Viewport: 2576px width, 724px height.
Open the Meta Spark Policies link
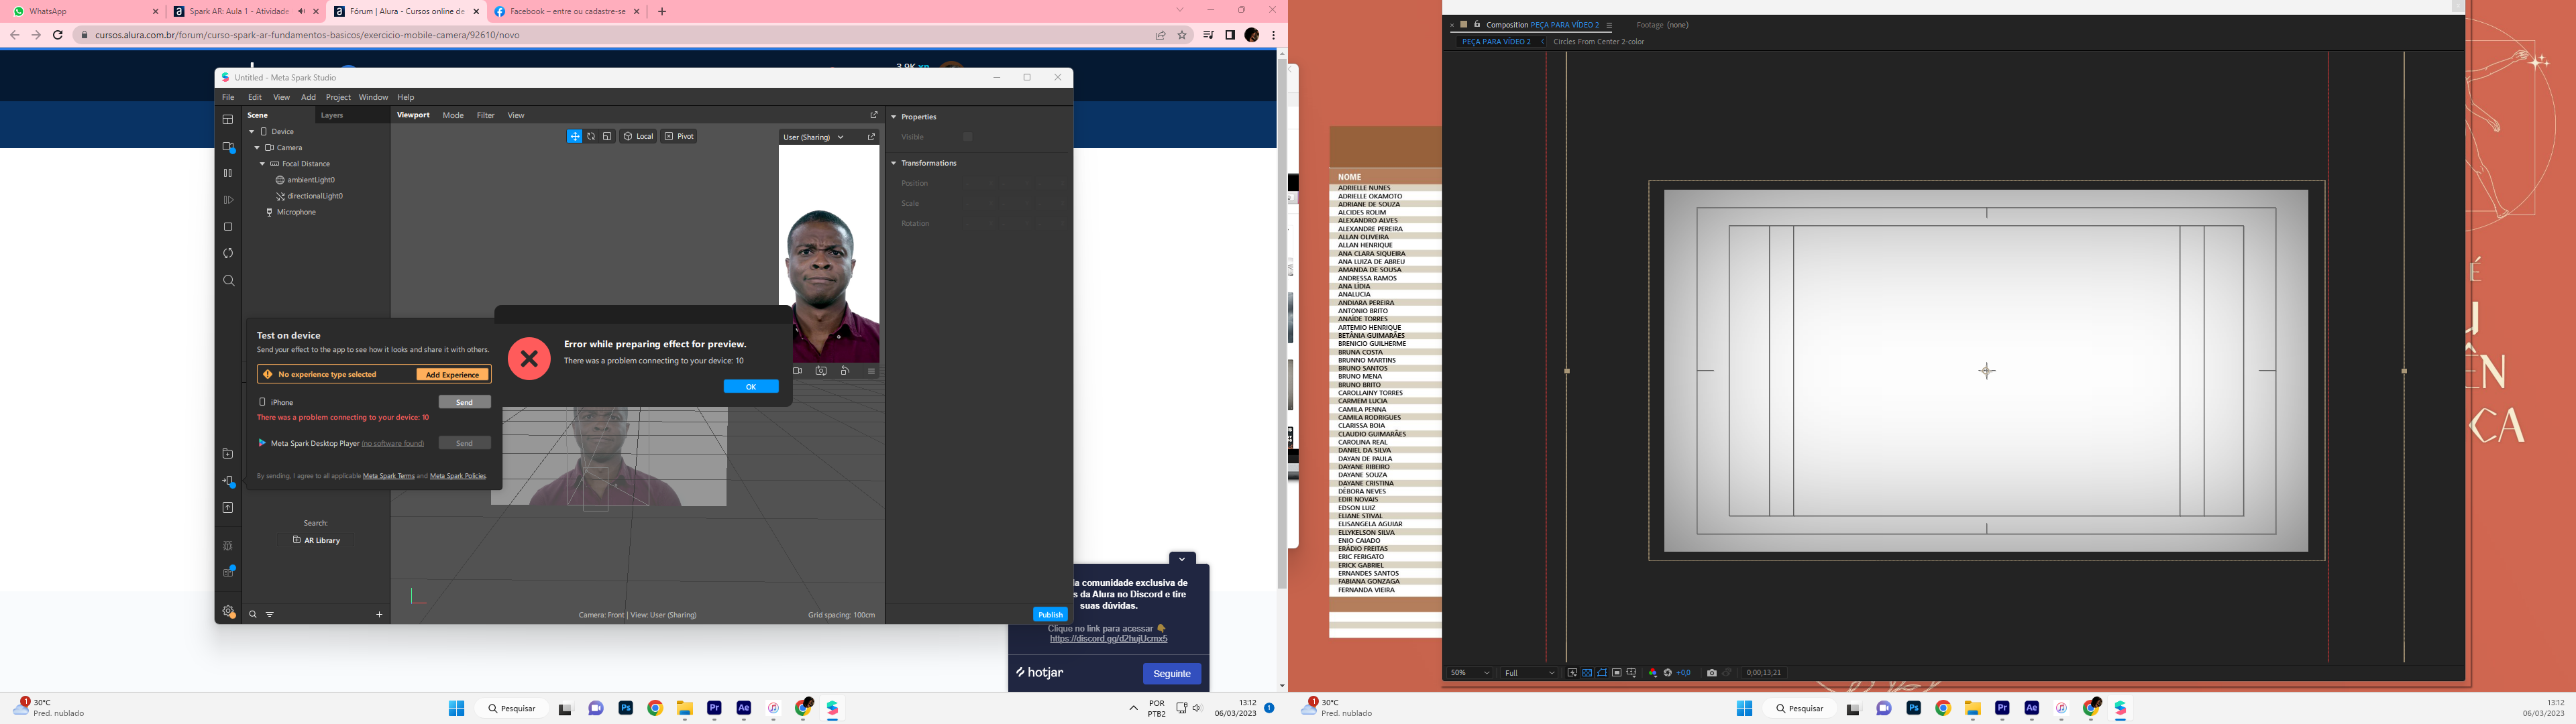pos(458,476)
